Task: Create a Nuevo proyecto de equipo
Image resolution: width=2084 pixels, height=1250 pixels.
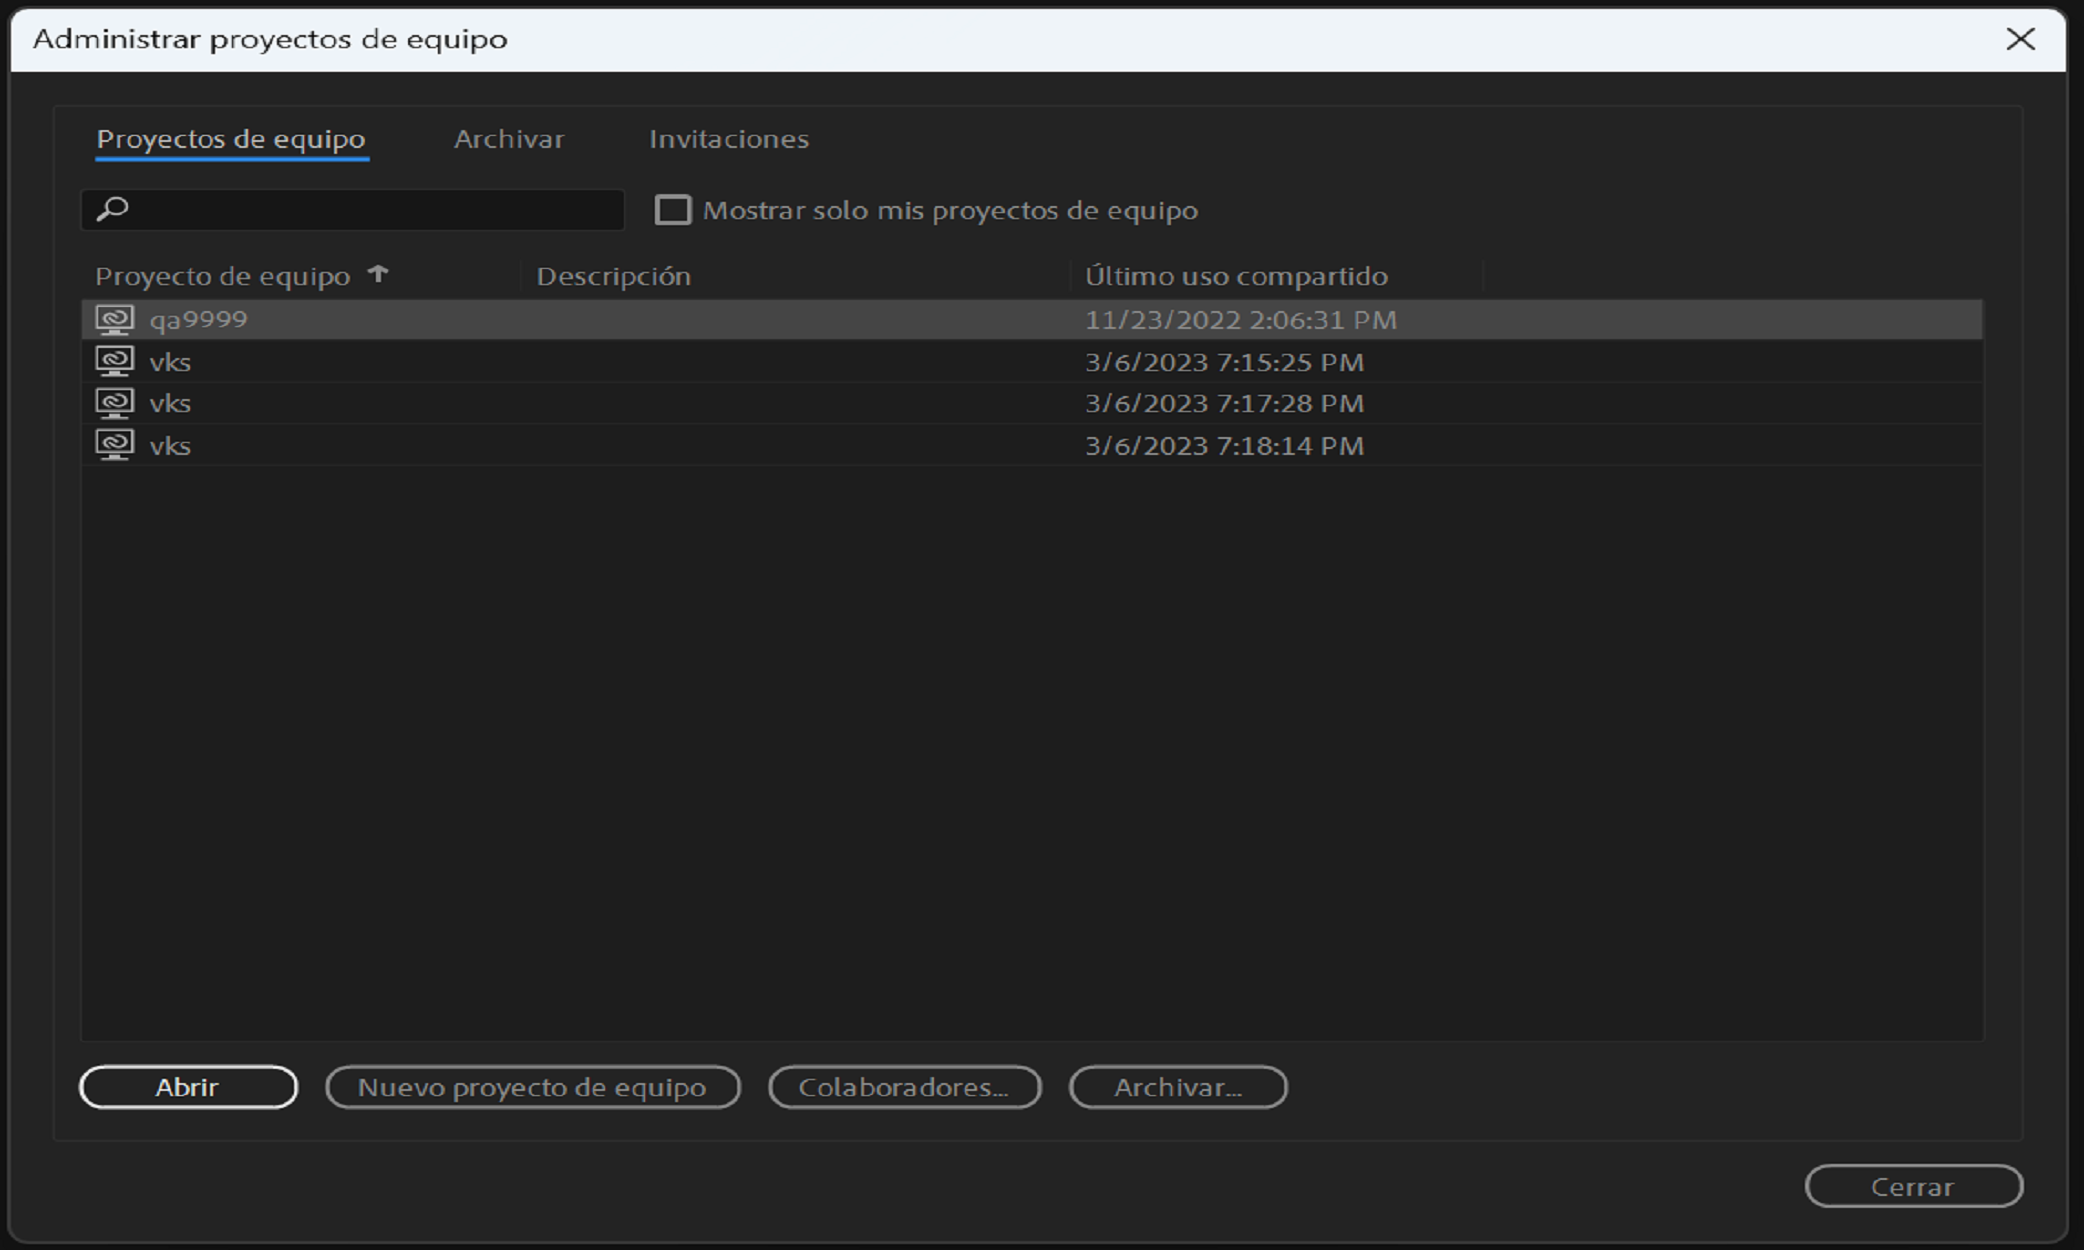Action: coord(532,1087)
